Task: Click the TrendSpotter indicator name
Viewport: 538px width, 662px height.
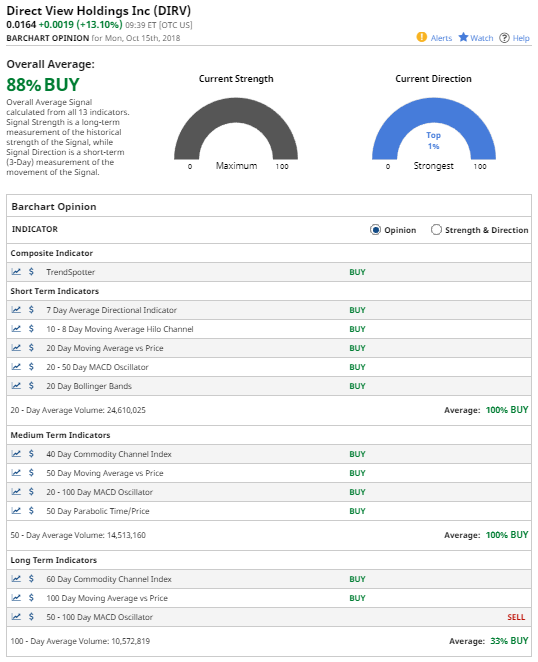Action: [x=71, y=272]
